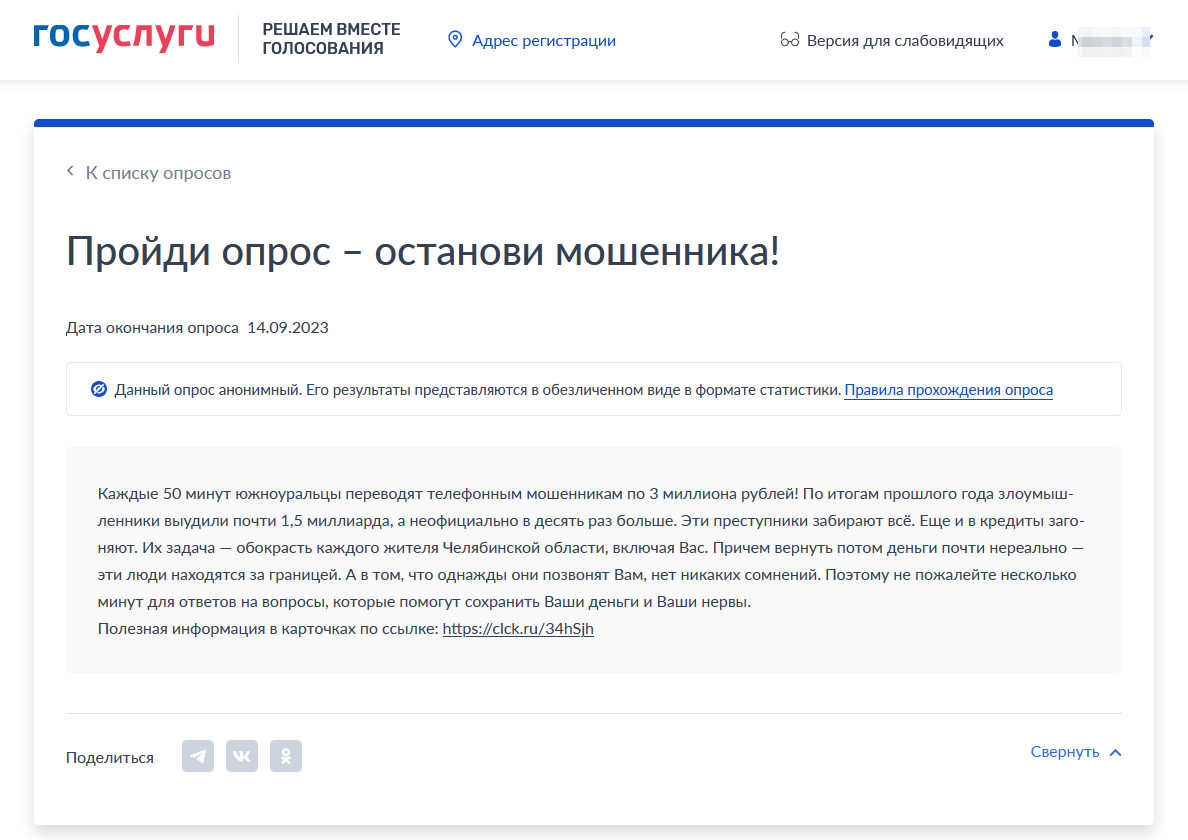
Task: Click the location pin icon
Action: click(x=455, y=40)
